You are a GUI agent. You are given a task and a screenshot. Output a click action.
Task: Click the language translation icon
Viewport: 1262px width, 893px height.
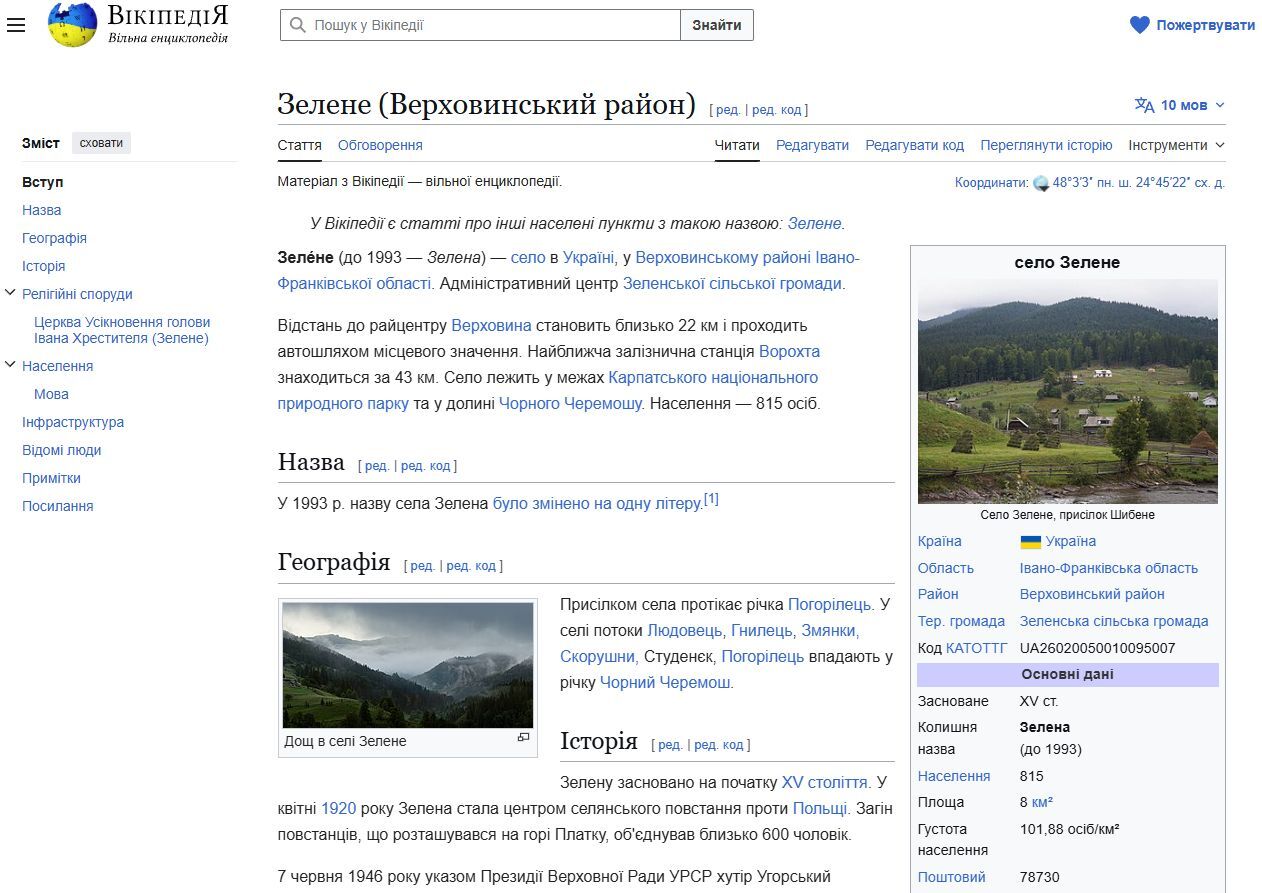point(1144,105)
